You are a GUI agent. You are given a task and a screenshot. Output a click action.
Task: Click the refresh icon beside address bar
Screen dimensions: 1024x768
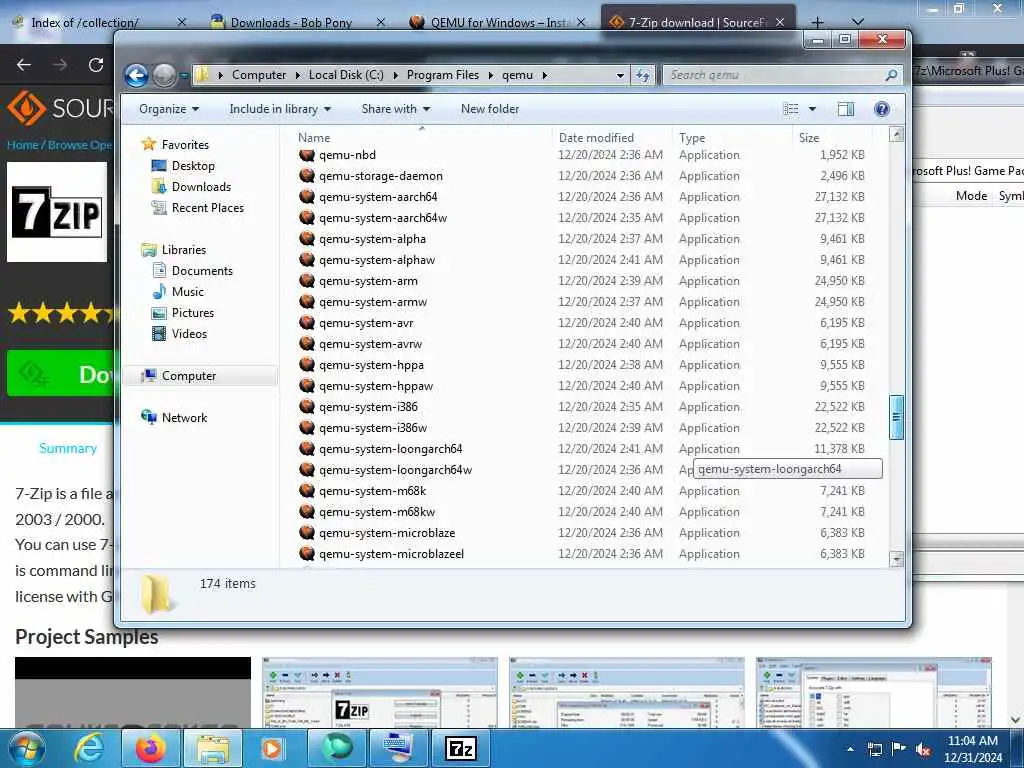(643, 76)
